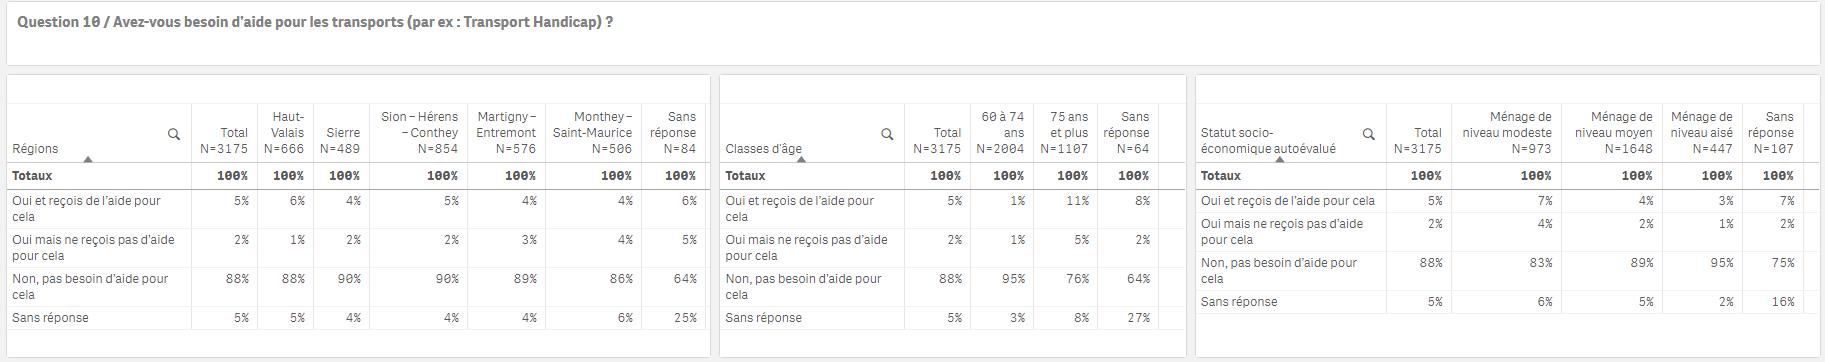Select the Martigny–Entremont N=576 column header
The width and height of the screenshot is (1825, 362).
point(504,133)
